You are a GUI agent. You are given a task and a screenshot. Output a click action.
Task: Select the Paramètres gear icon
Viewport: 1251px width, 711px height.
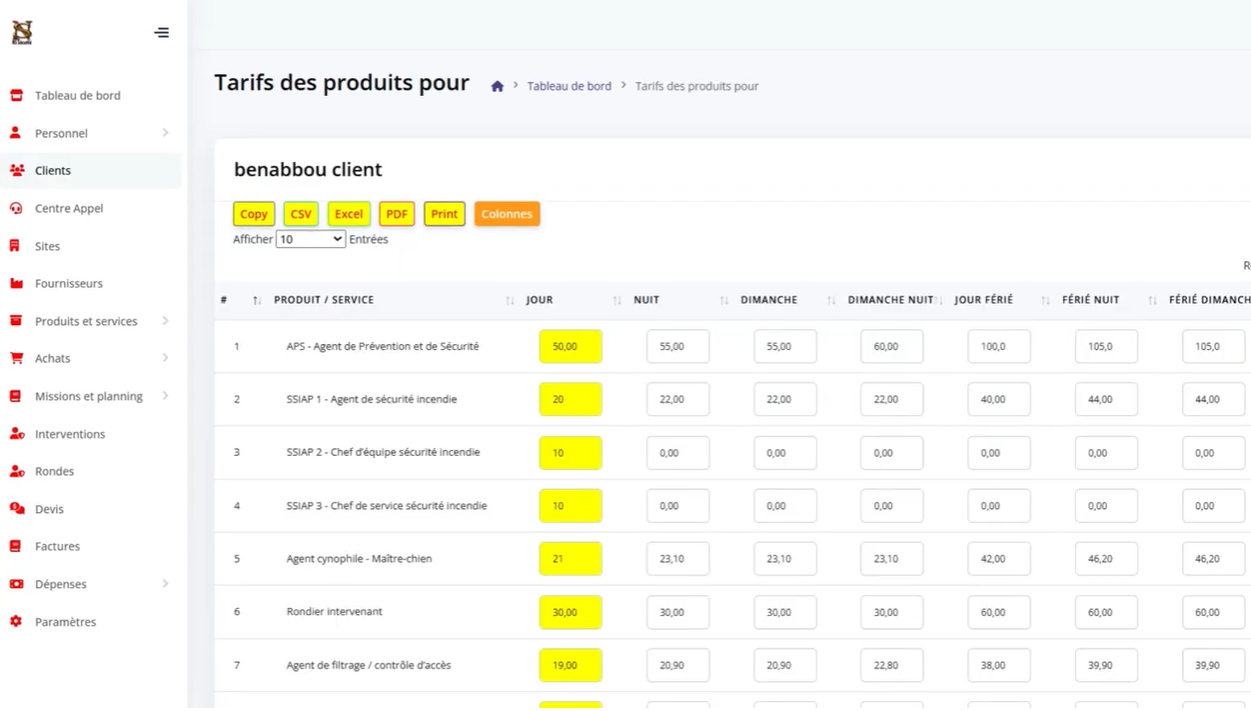coord(16,621)
